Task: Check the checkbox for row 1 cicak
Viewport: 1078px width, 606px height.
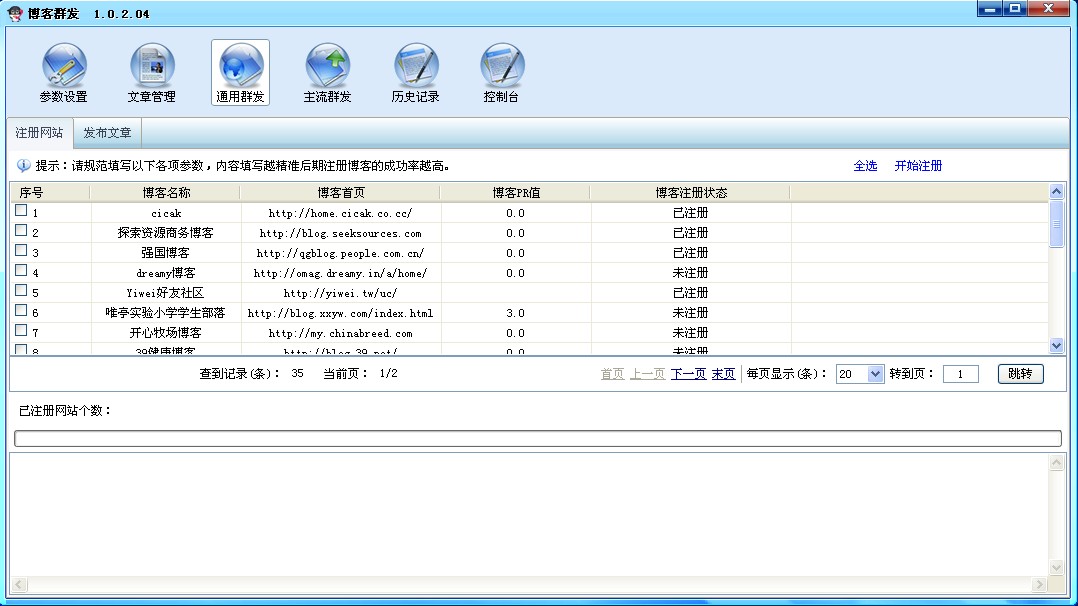Action: 21,211
